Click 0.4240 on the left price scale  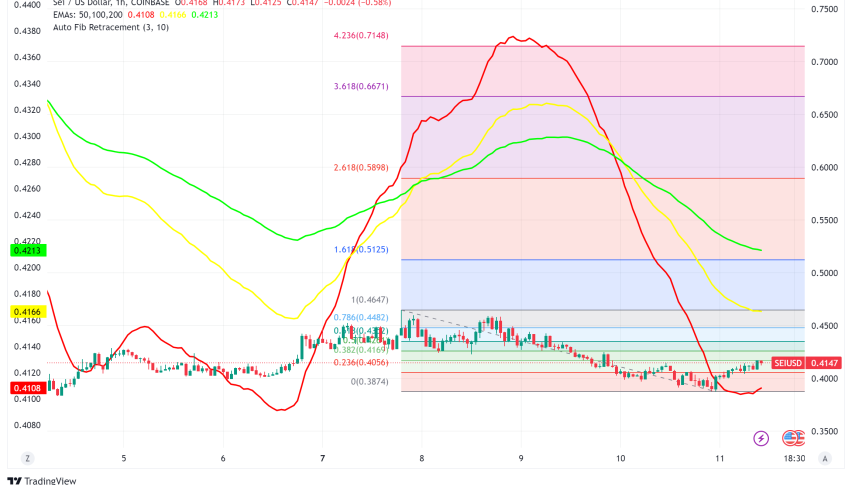pyautogui.click(x=27, y=215)
